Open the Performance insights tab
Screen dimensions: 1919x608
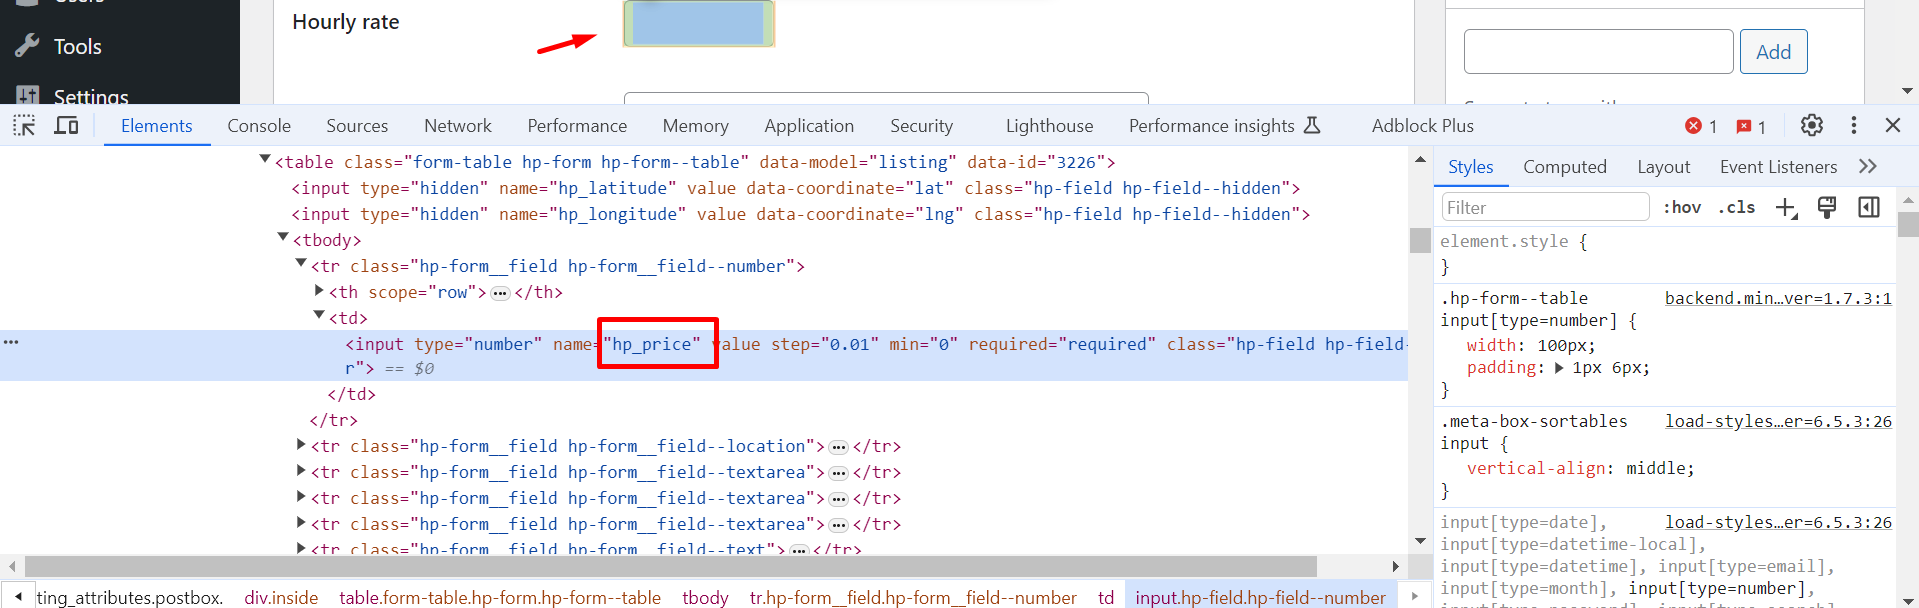(1225, 126)
